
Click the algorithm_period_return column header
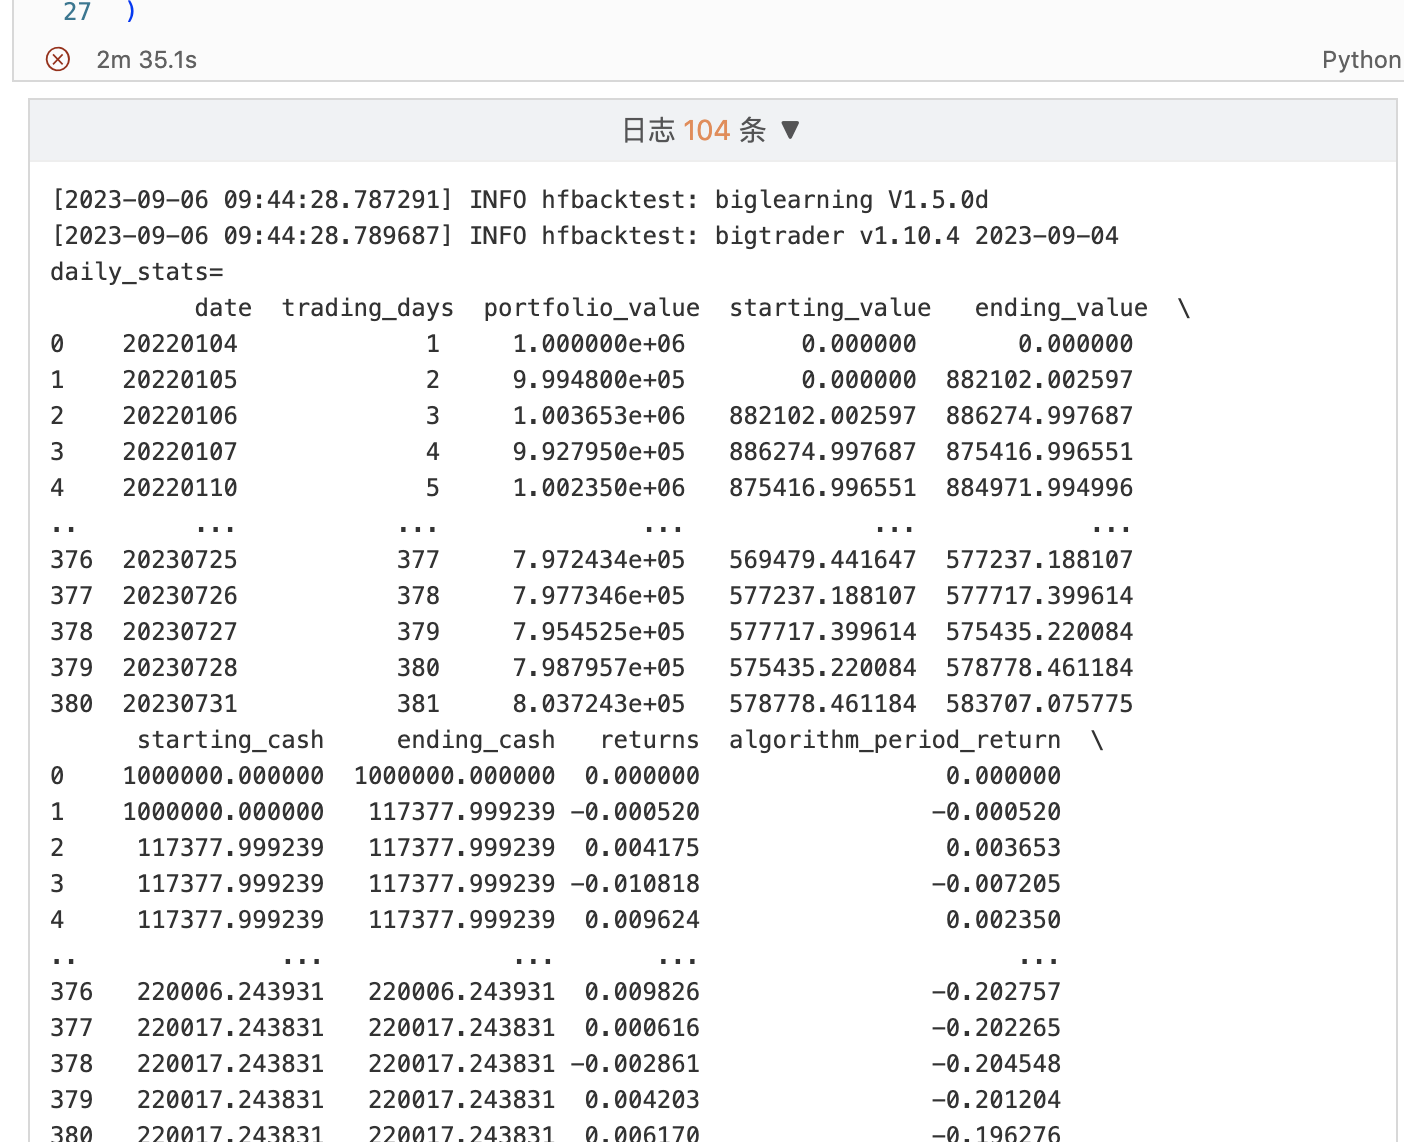[x=894, y=740]
